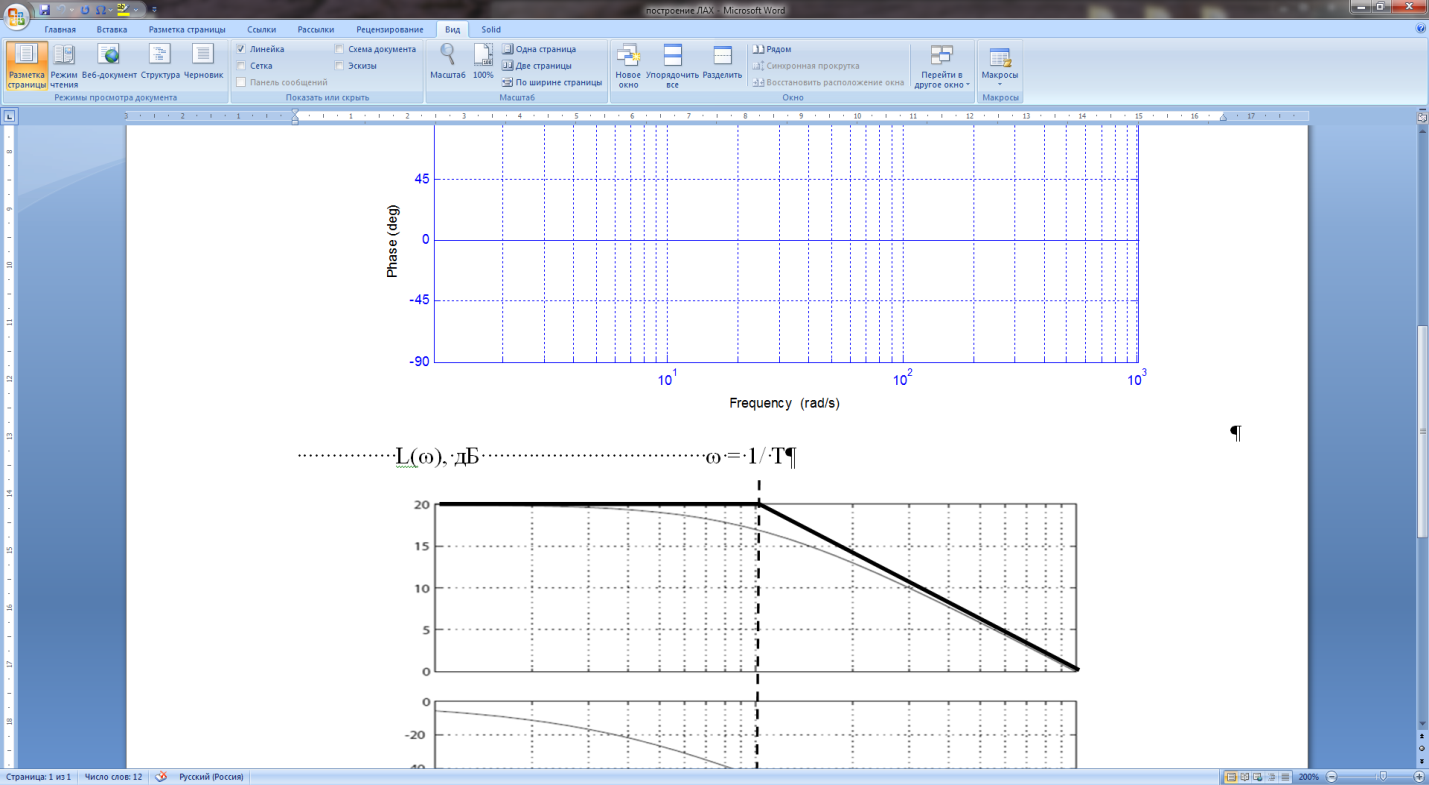Image resolution: width=1429 pixels, height=785 pixels.
Task: Switch to Структура outline view
Action: tap(160, 66)
